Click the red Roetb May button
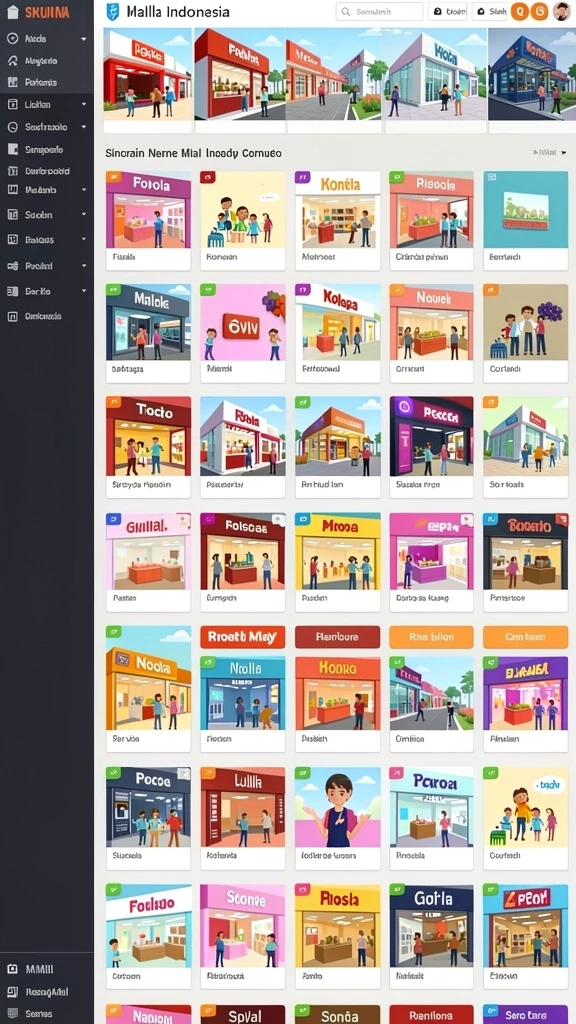The width and height of the screenshot is (576, 1024). pos(242,637)
